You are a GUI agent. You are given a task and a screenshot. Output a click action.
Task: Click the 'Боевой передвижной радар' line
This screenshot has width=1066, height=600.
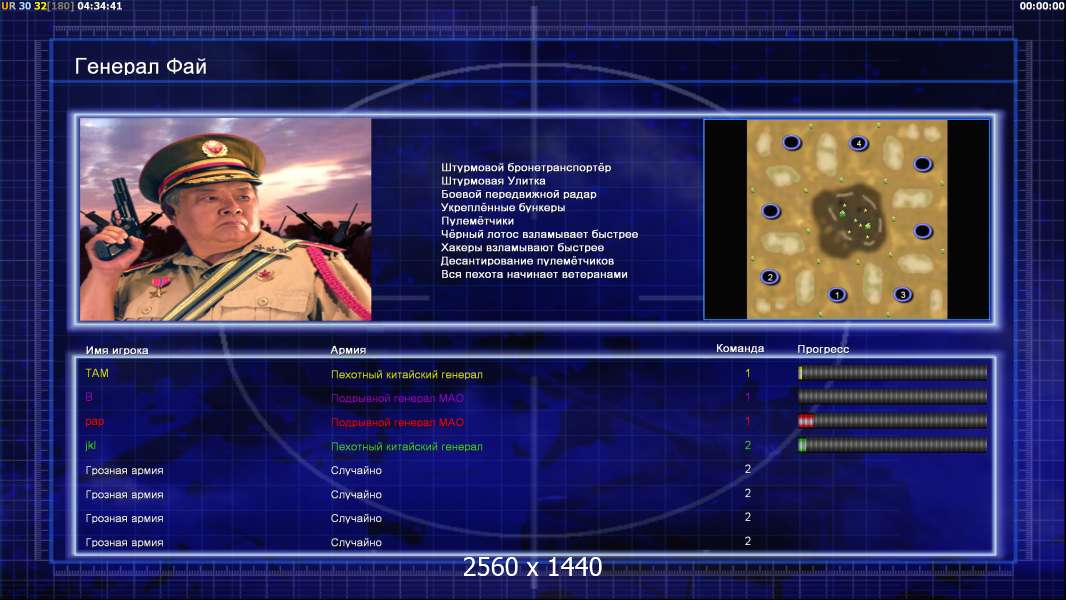tap(519, 194)
